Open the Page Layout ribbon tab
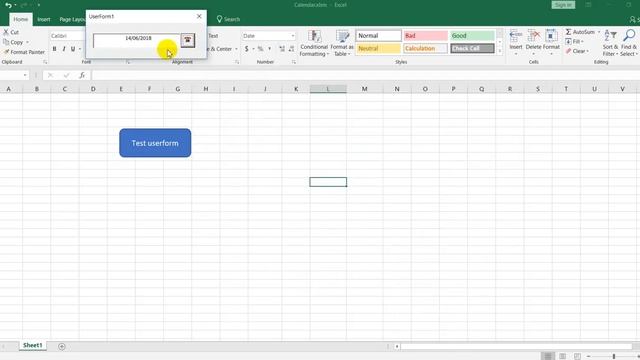The height and width of the screenshot is (360, 640). (x=72, y=19)
